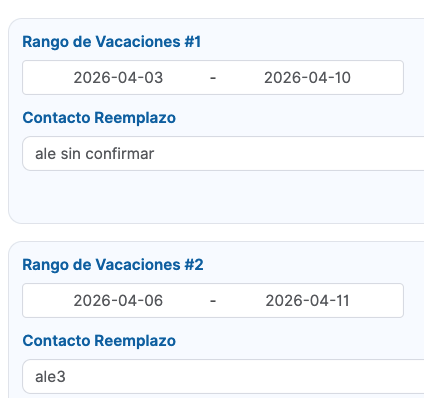
Task: Select the 2026-04-06 start date field
Action: click(118, 301)
